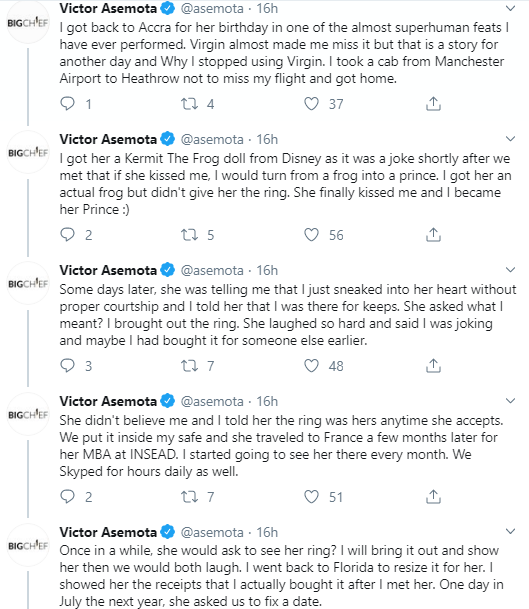Click the BIGCHIEF avatar beside the INSEAD tweet
The width and height of the screenshot is (529, 609).
(x=28, y=414)
